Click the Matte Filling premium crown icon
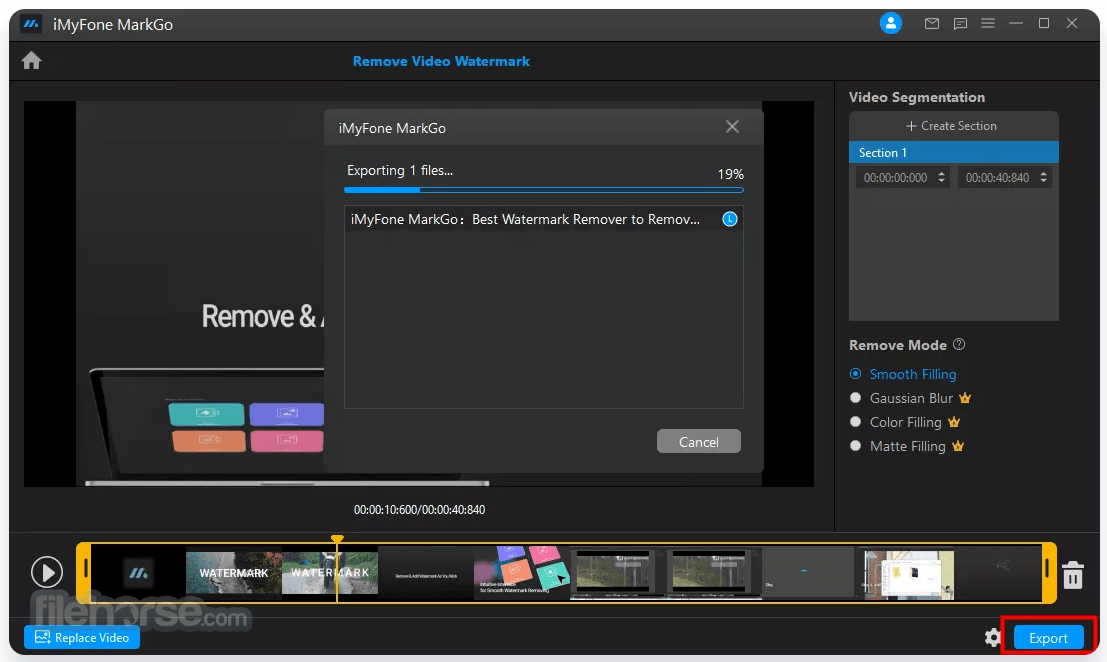1107x662 pixels. click(x=958, y=446)
